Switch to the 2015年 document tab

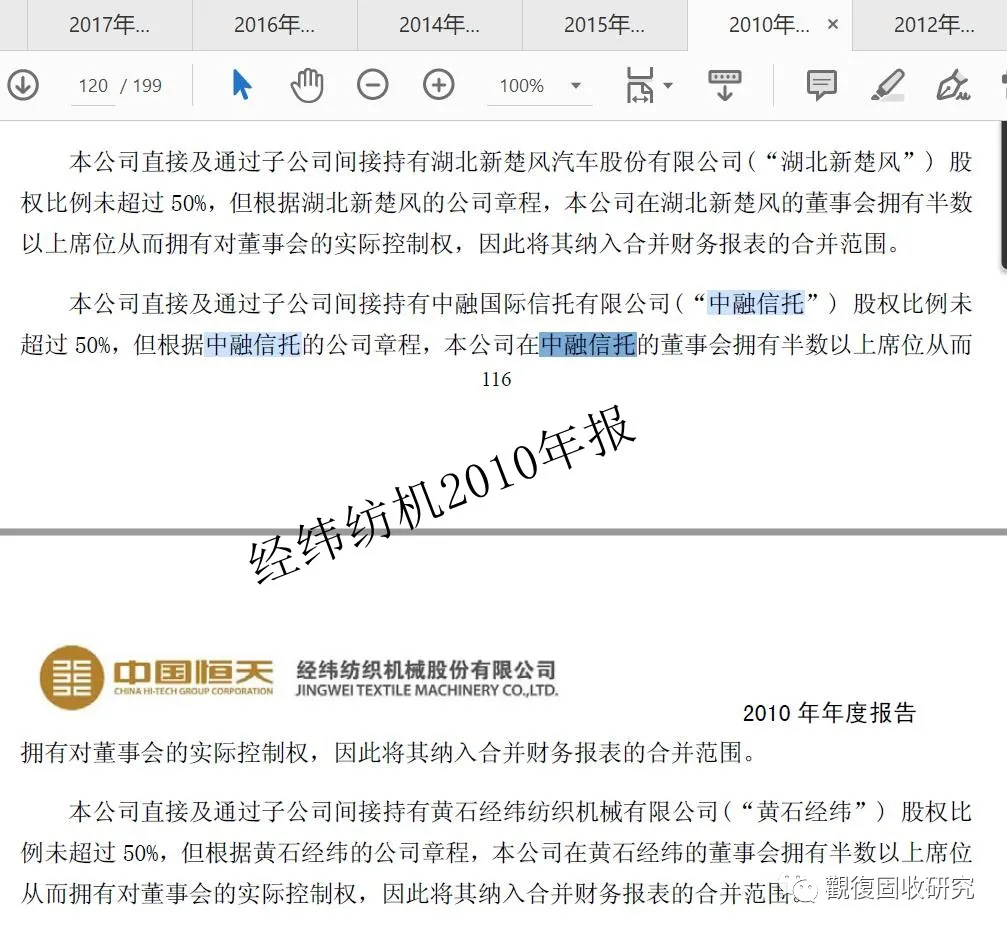click(x=604, y=25)
